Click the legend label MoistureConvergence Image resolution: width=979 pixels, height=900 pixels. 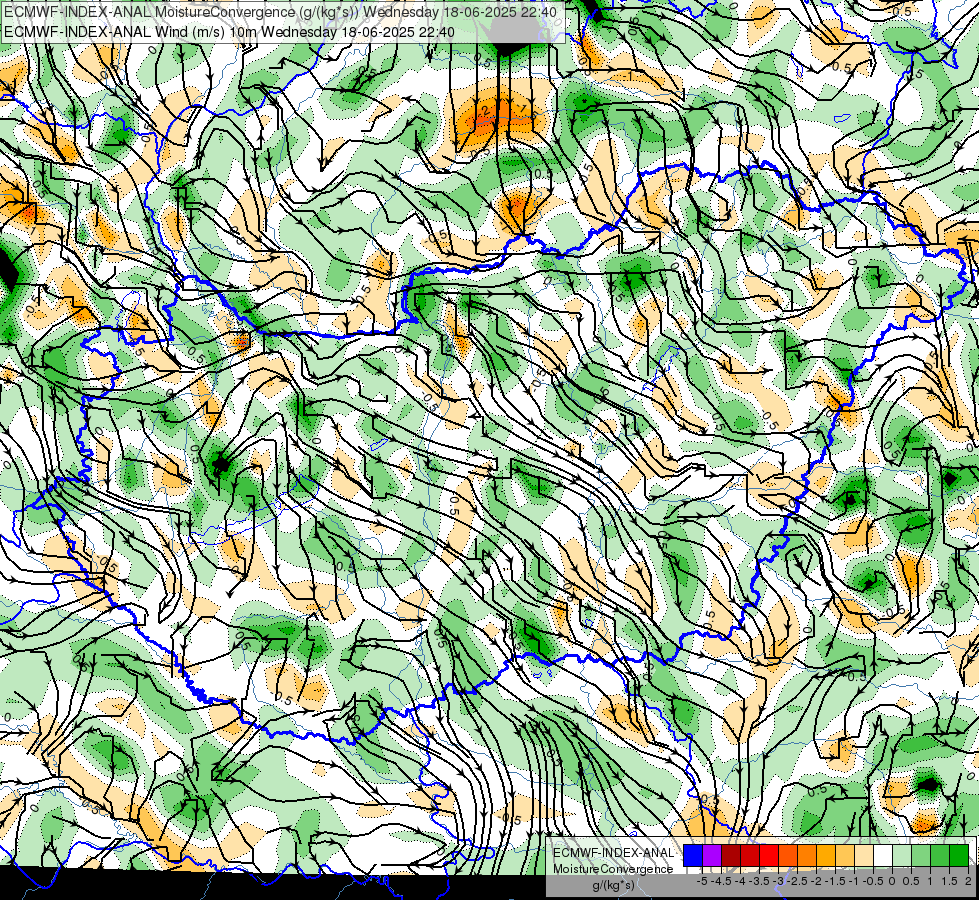point(613,869)
